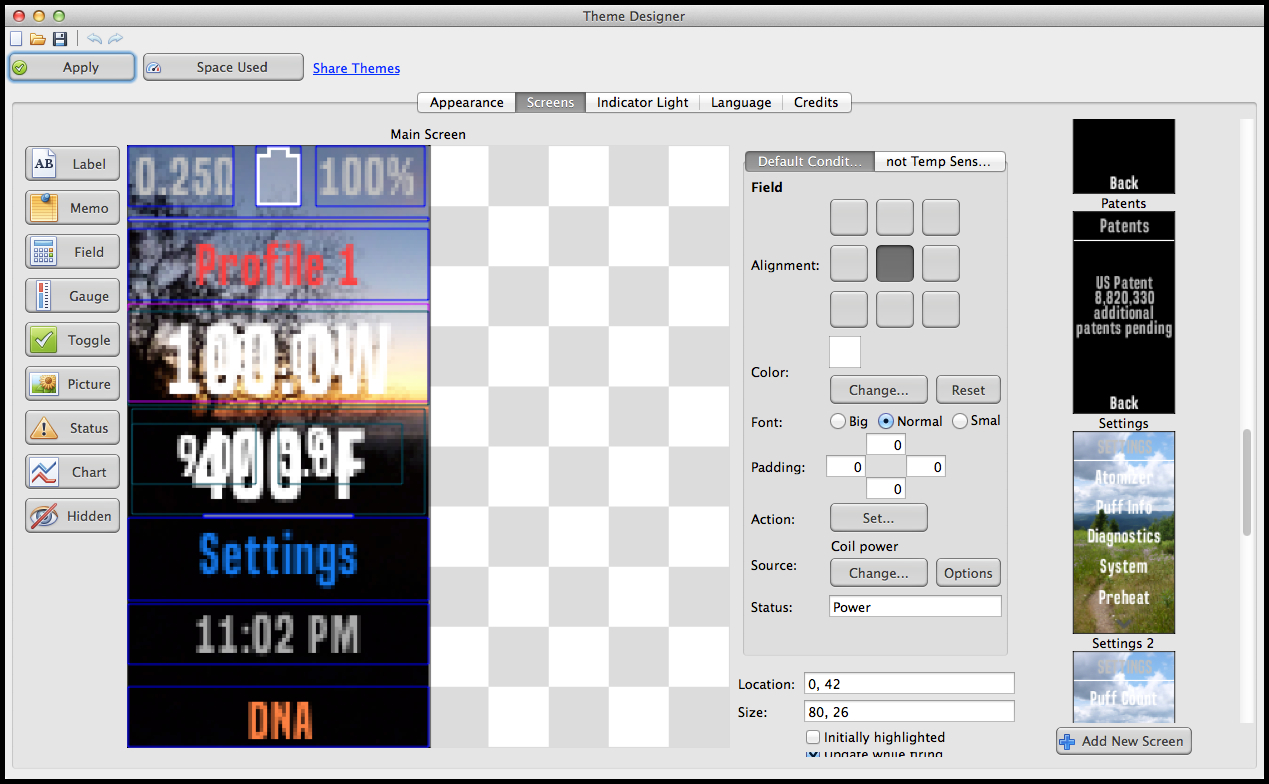The height and width of the screenshot is (784, 1269).
Task: Choose the Small font option
Action: click(960, 421)
